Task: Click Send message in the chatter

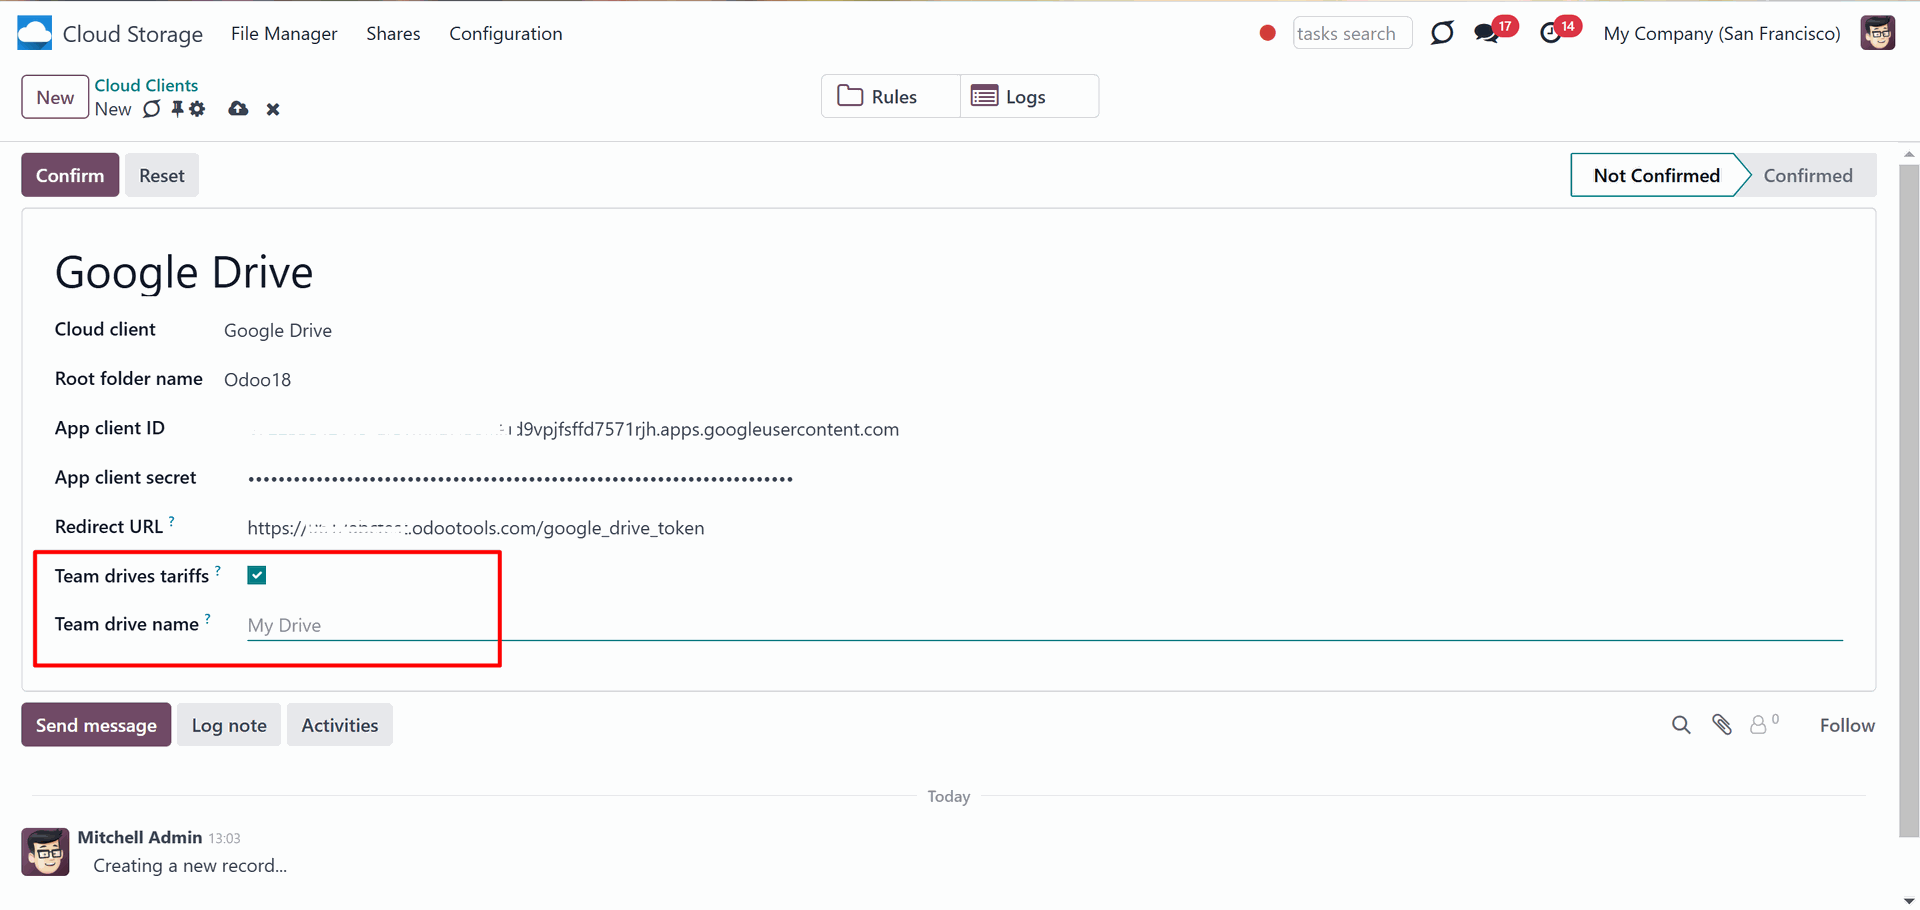Action: [x=96, y=725]
